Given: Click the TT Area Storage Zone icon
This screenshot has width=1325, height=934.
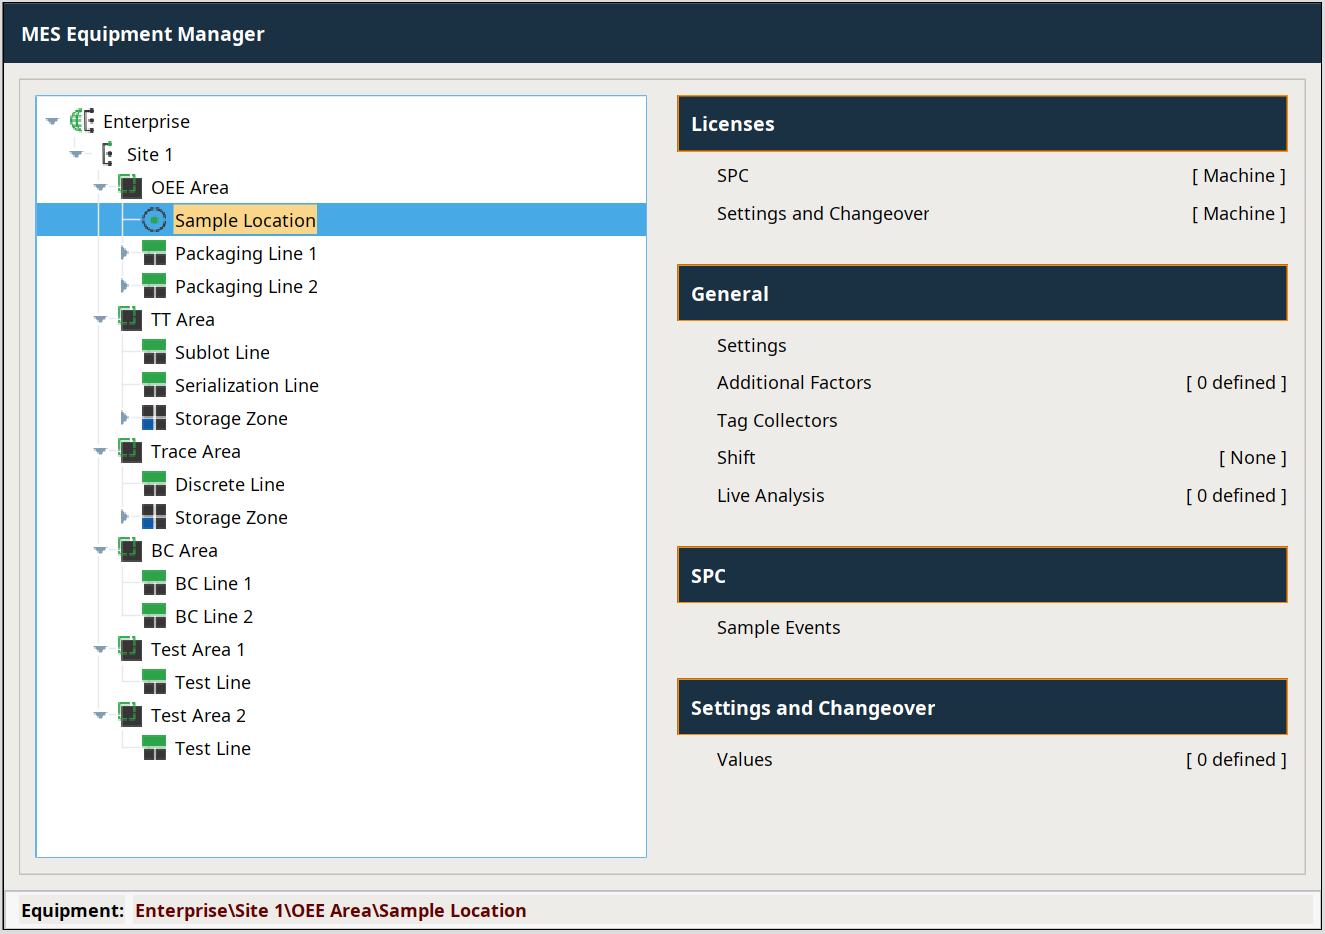Looking at the screenshot, I should point(154,418).
